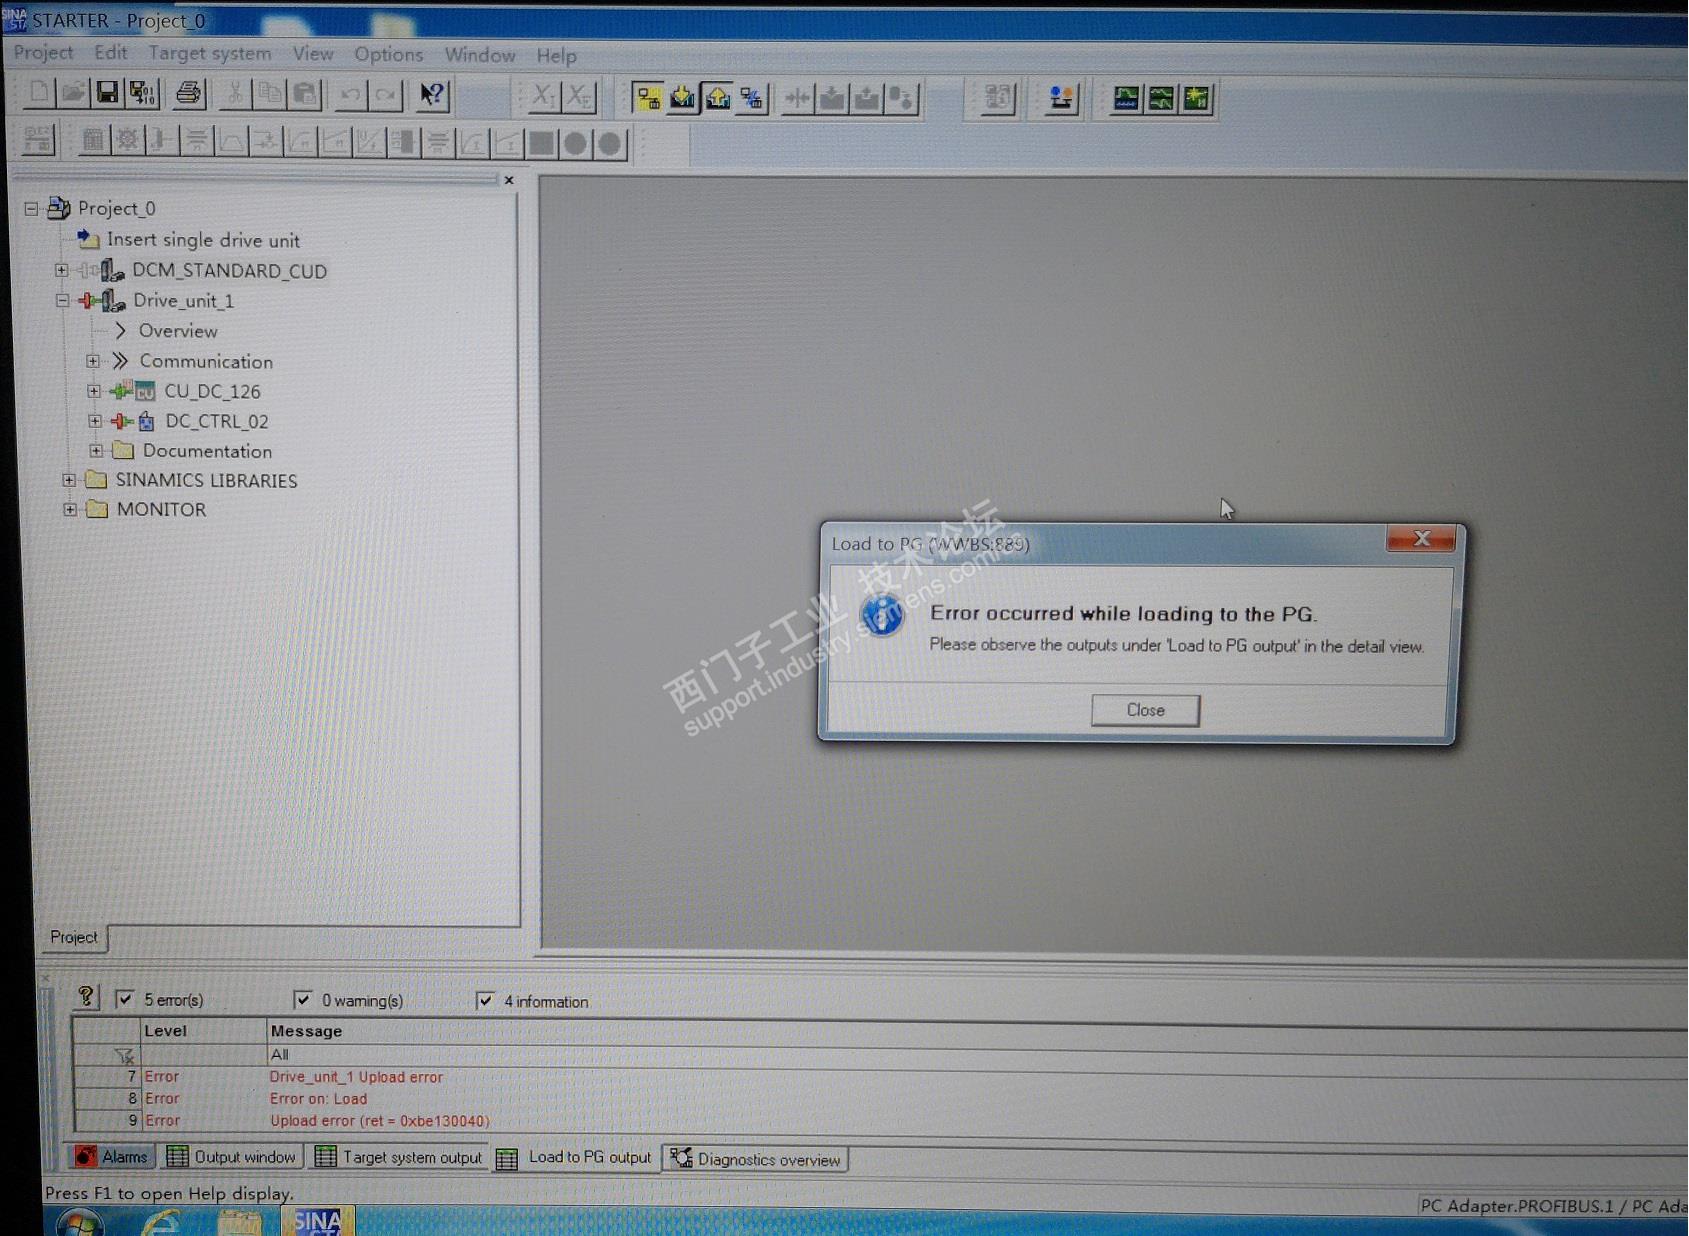Close the project navigator panel with X

[x=509, y=180]
